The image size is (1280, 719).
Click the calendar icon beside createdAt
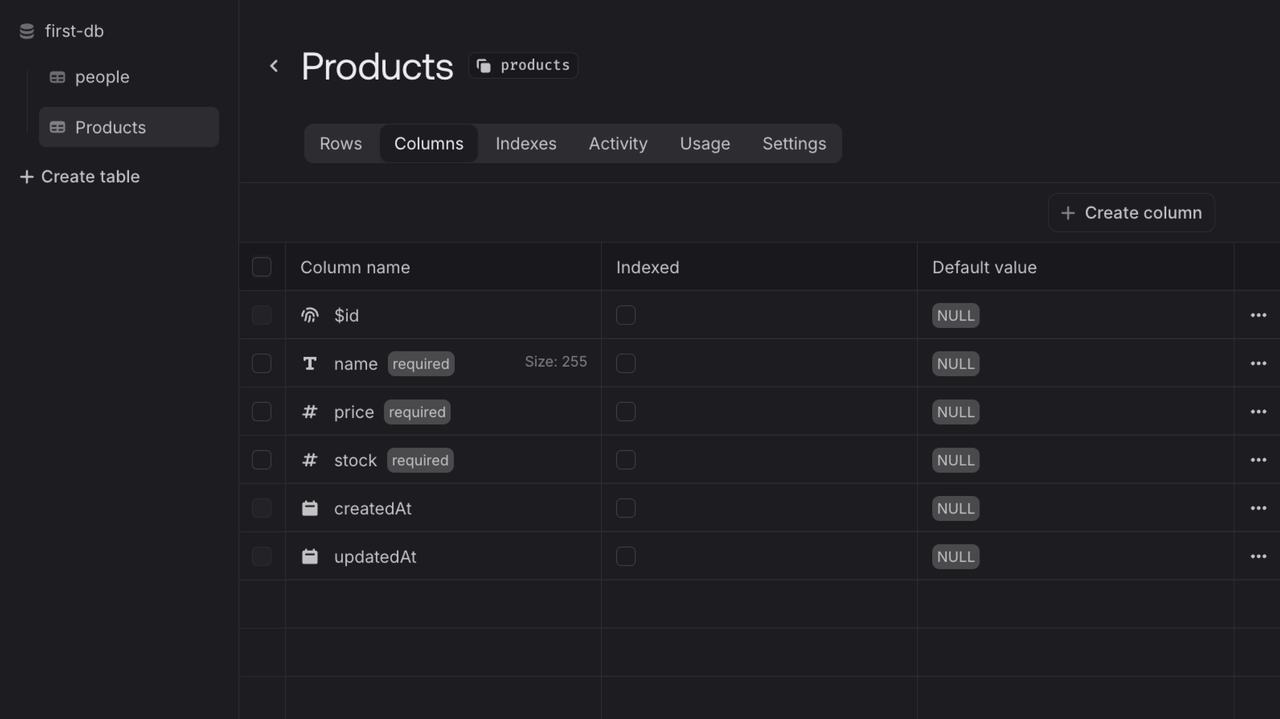tap(310, 509)
